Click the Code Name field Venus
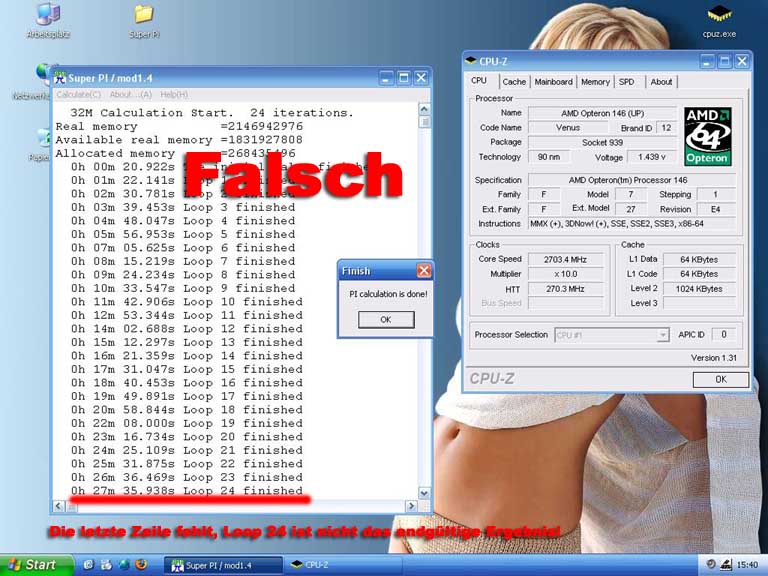This screenshot has height=576, width=768. pos(568,127)
